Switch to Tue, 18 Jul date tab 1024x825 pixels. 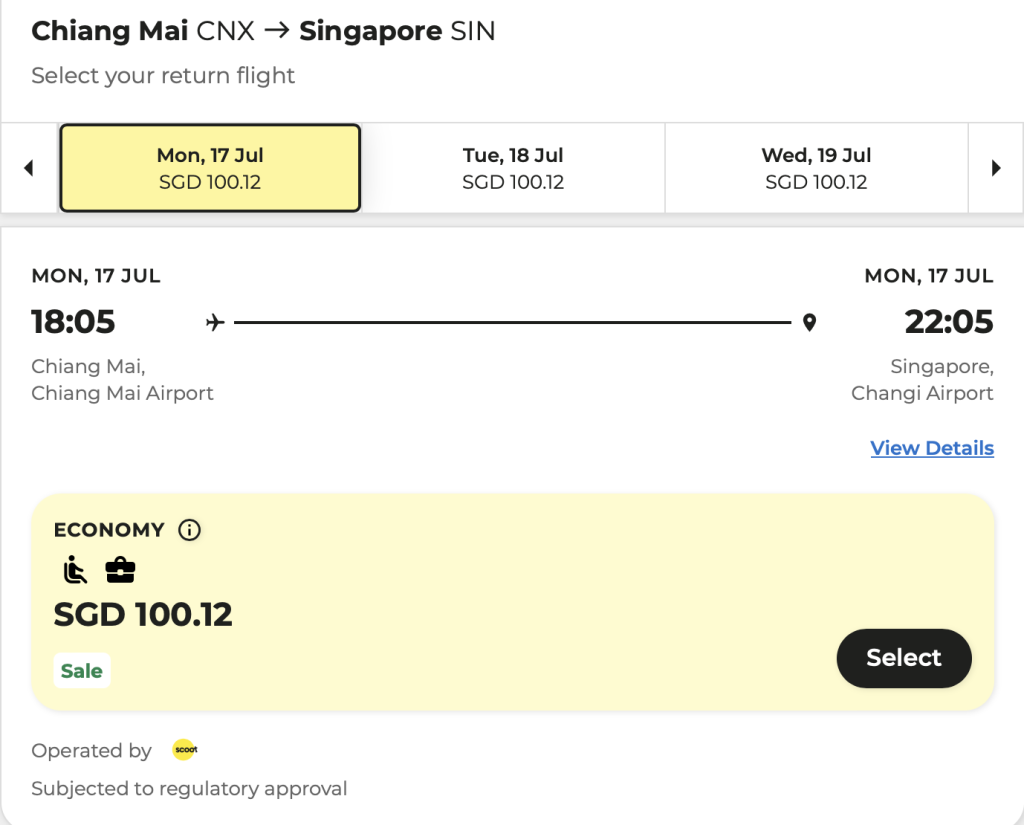[513, 168]
